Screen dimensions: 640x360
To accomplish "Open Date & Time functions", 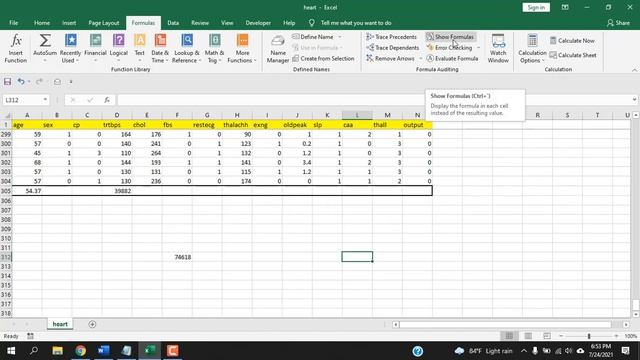I will coord(160,49).
